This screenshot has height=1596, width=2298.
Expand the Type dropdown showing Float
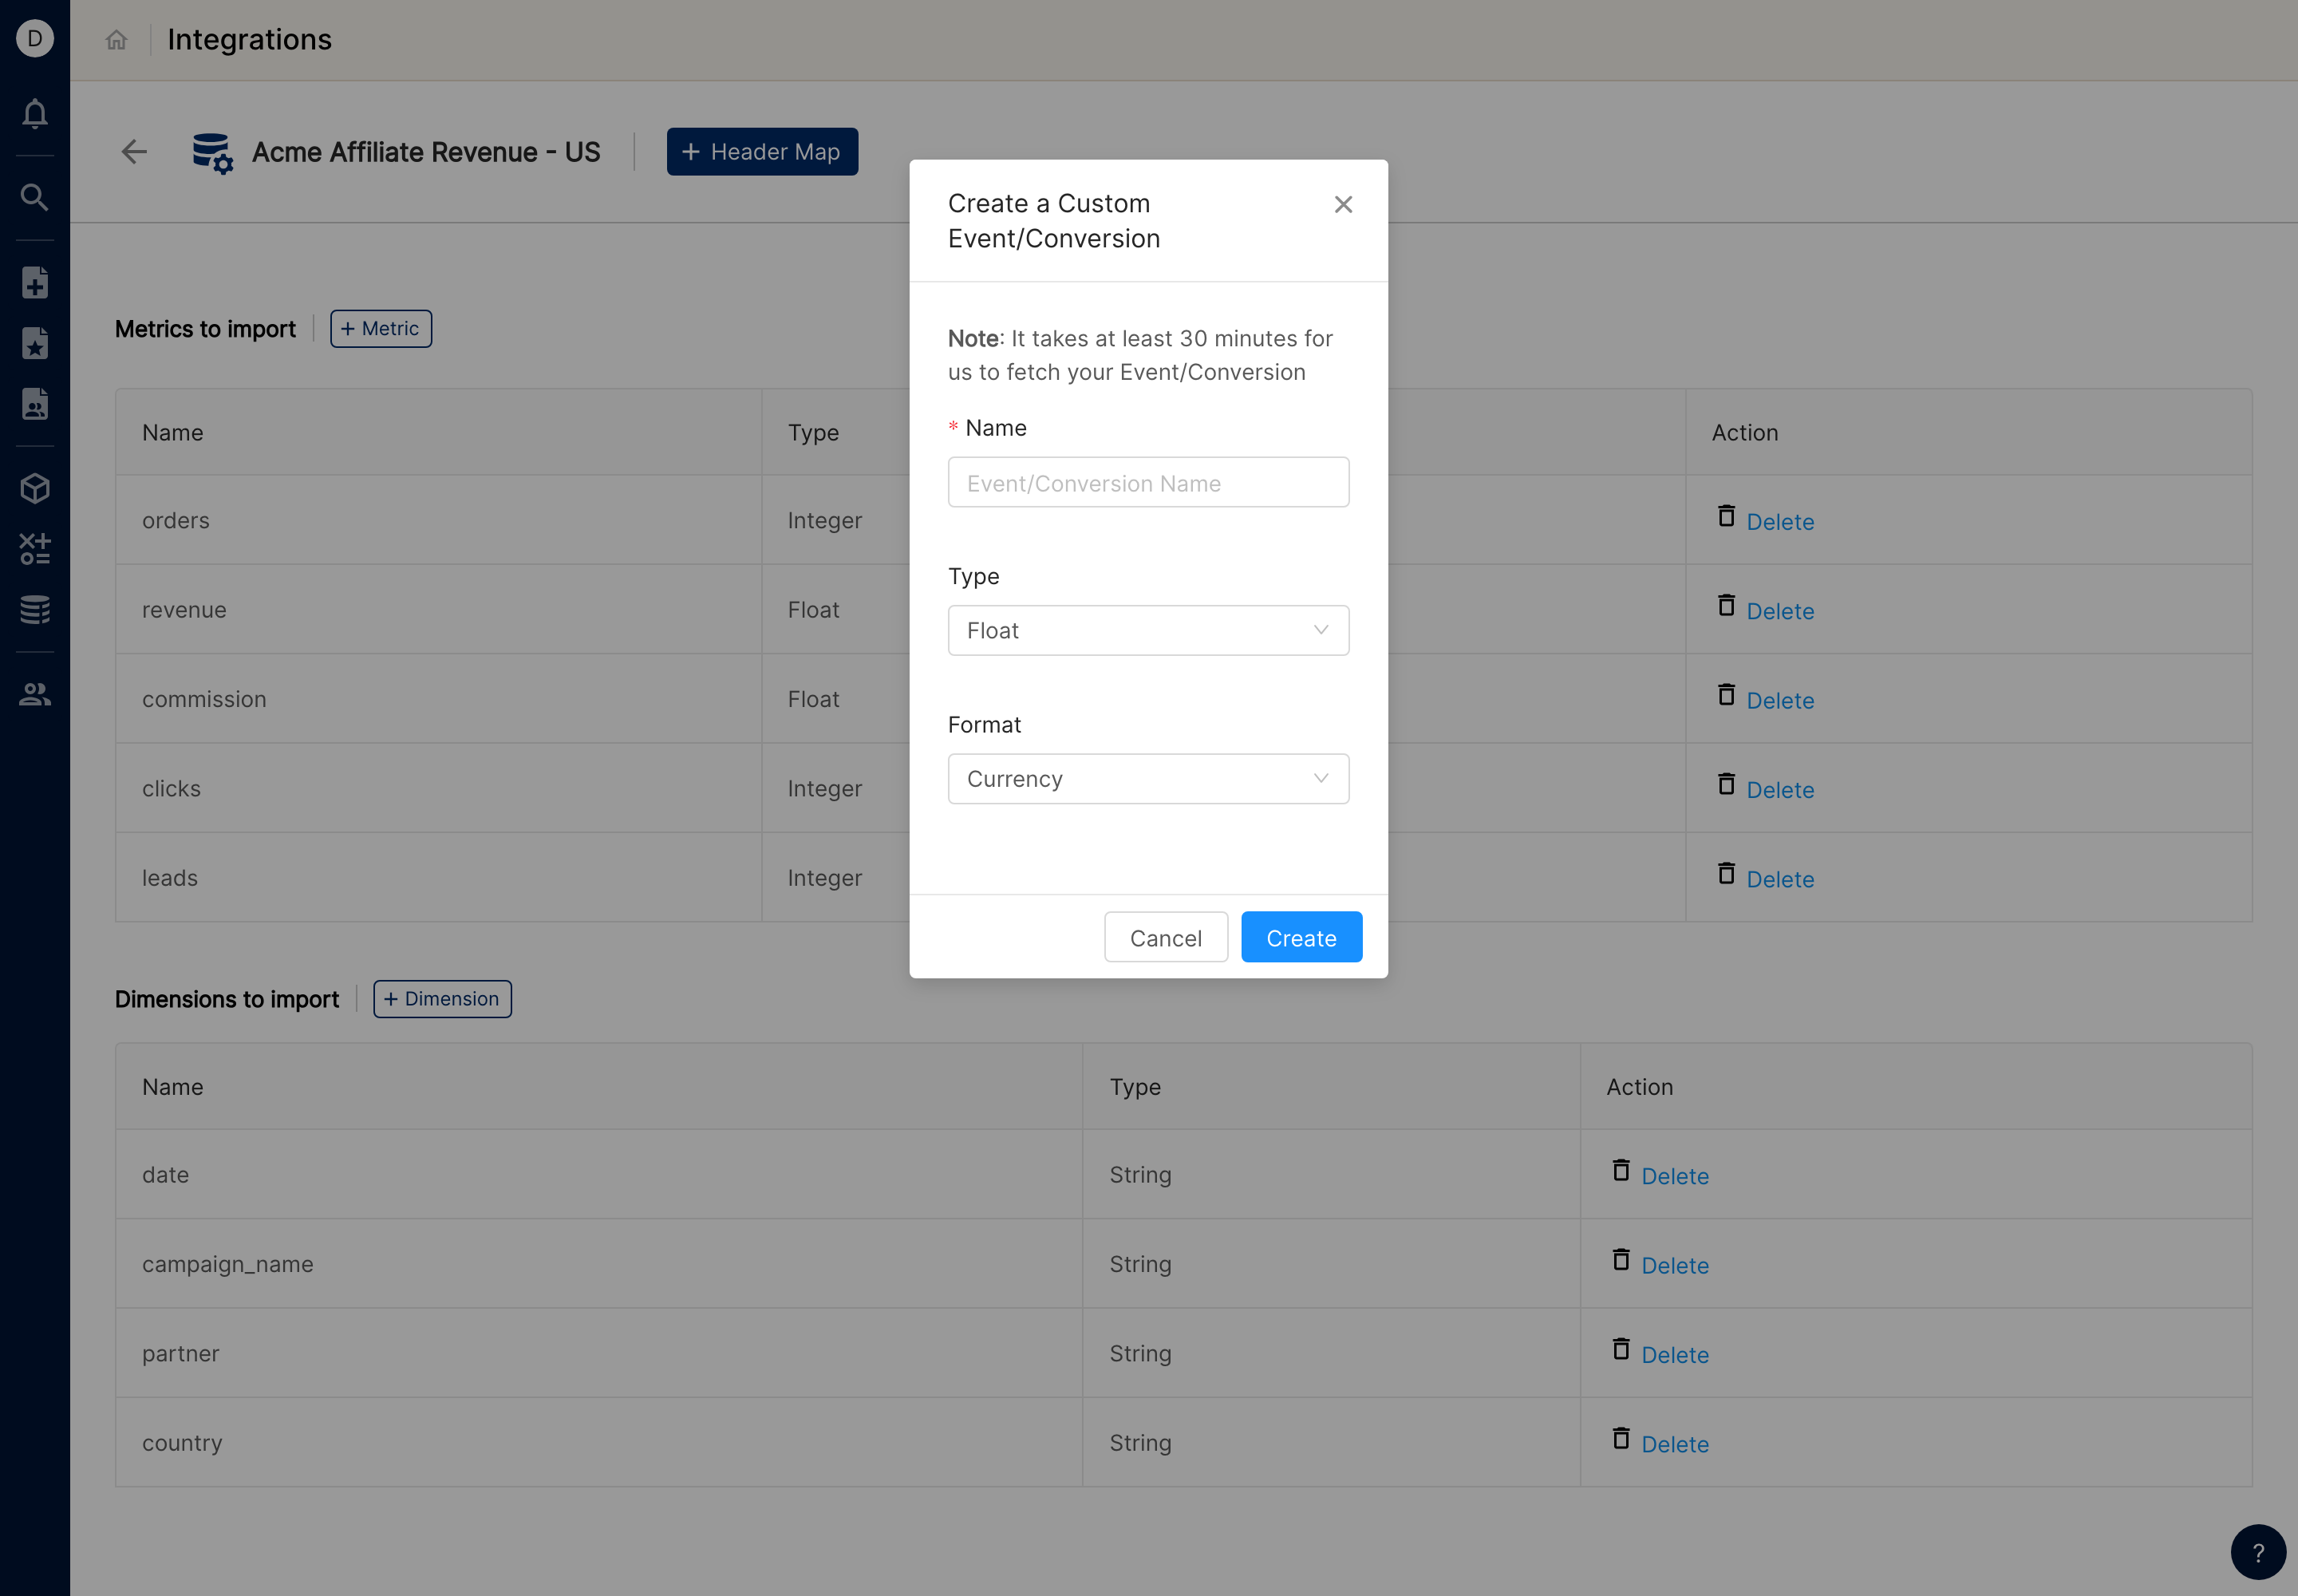pos(1148,631)
